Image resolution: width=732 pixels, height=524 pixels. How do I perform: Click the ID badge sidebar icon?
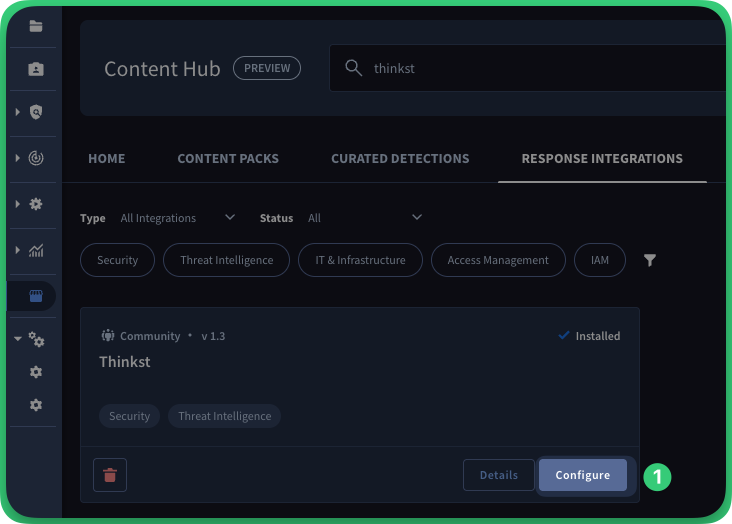pyautogui.click(x=36, y=69)
